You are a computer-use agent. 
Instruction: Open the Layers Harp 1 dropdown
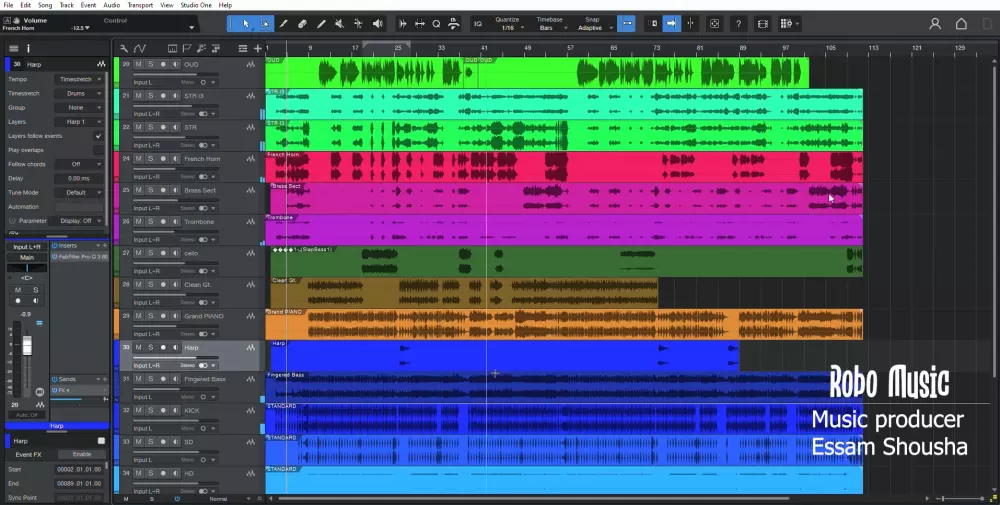pos(80,121)
